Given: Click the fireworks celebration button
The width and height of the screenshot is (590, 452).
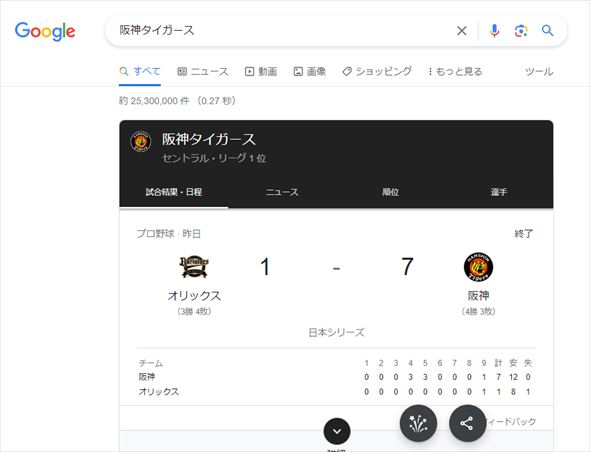Looking at the screenshot, I should click(x=418, y=423).
